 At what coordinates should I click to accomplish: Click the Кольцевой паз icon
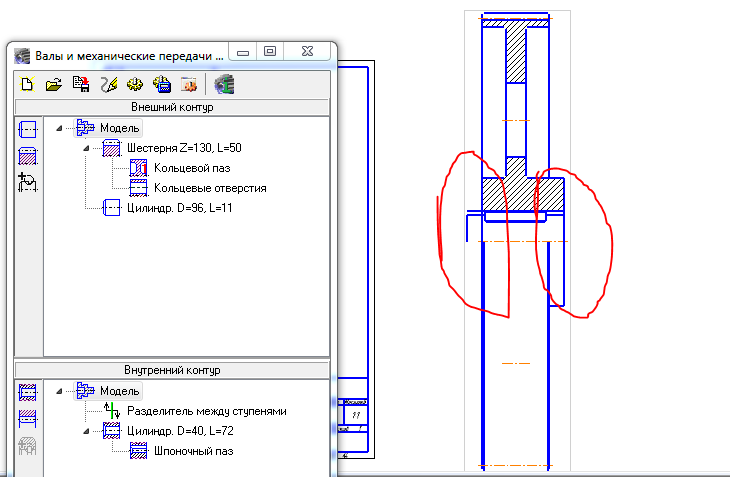139,168
